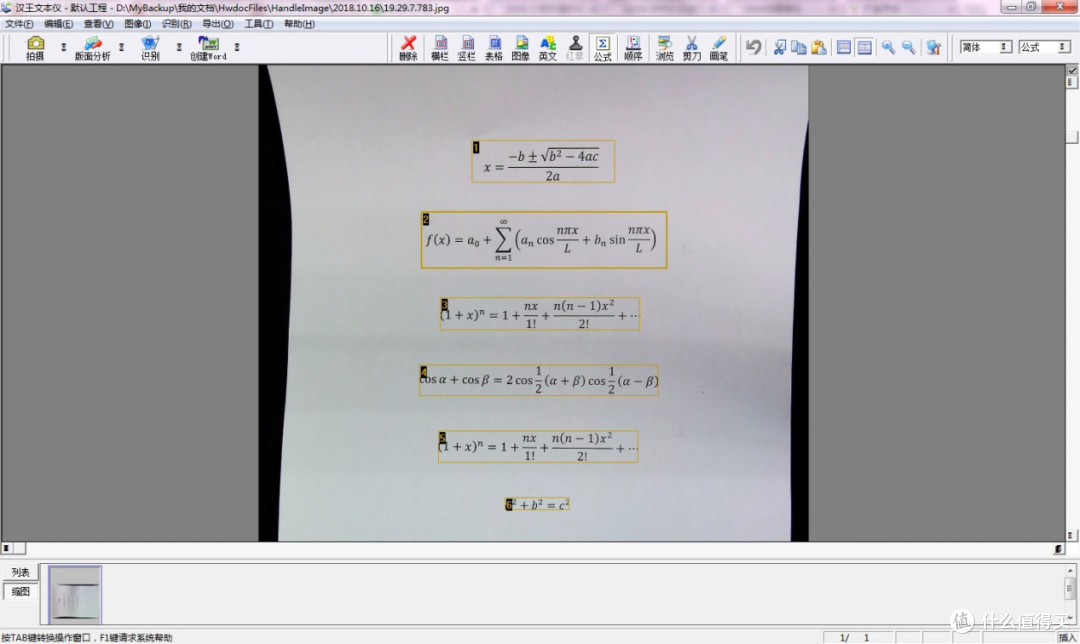
Task: Open the 识别 dropdown arrow
Action: (x=179, y=47)
